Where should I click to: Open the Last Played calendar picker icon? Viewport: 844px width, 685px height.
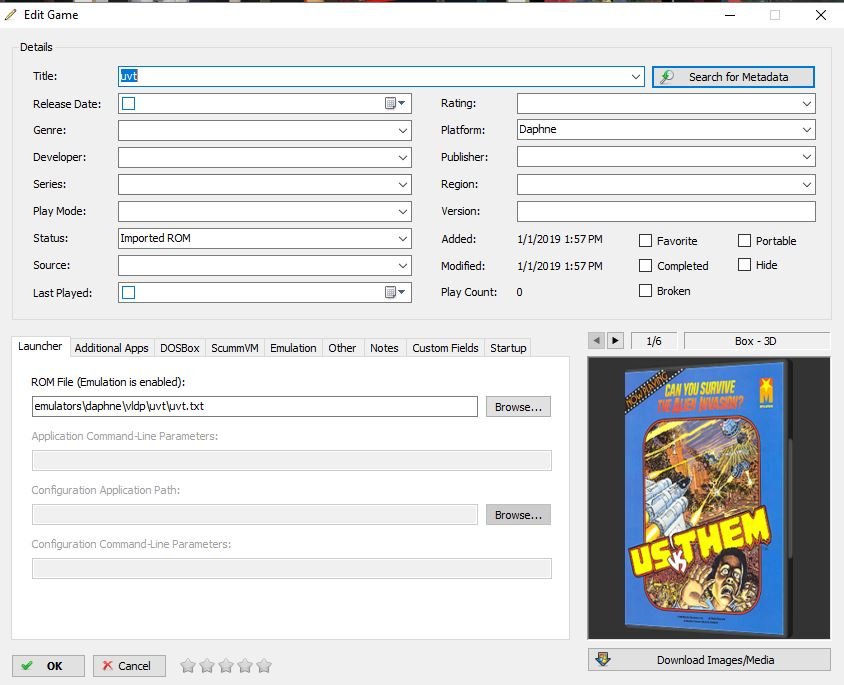pos(395,292)
